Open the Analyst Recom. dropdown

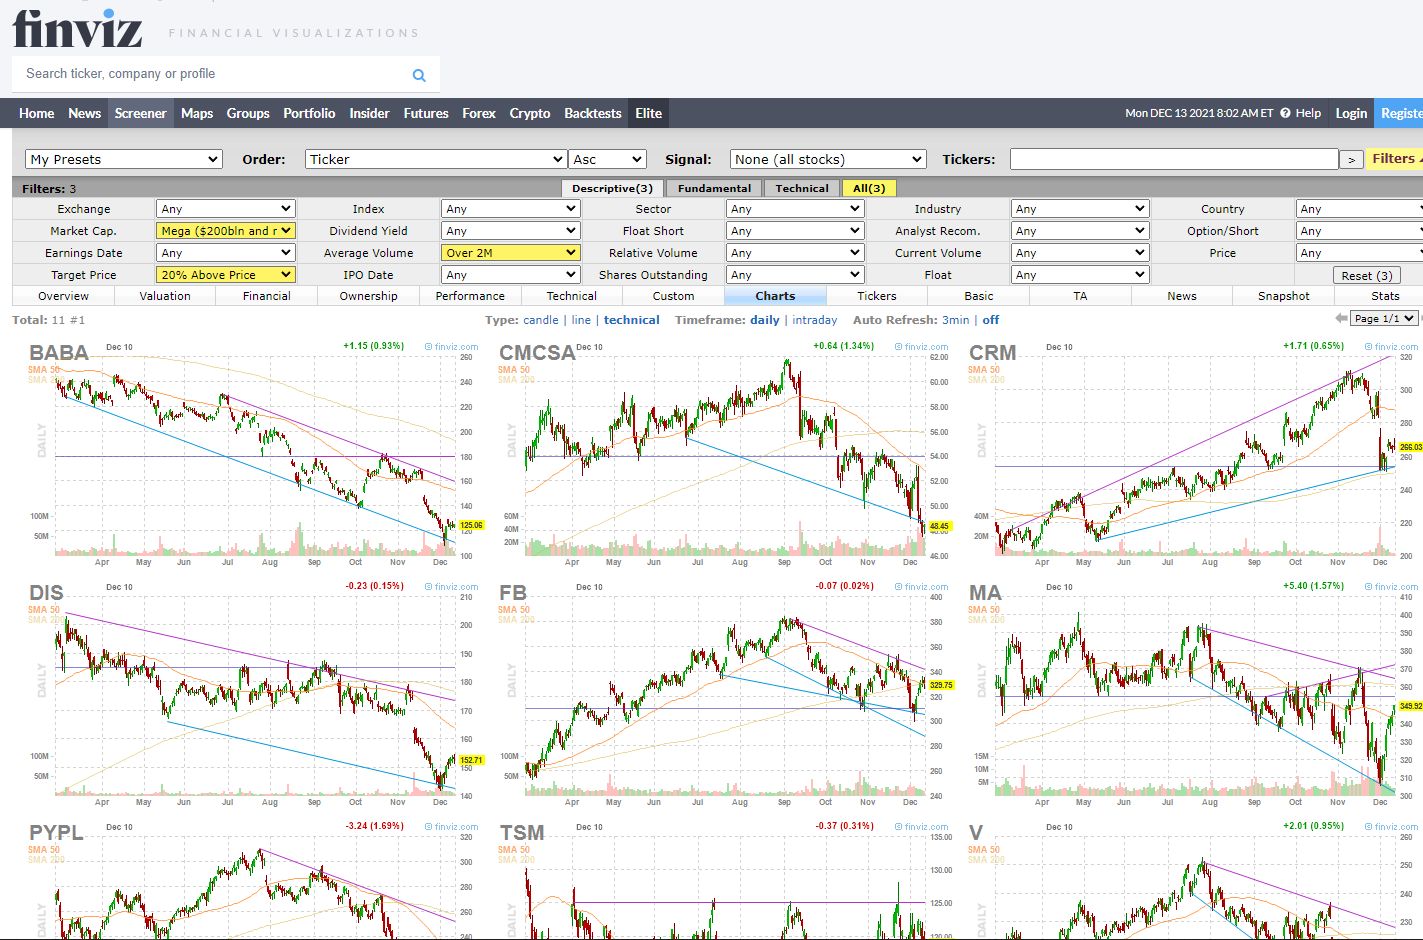pyautogui.click(x=1080, y=231)
